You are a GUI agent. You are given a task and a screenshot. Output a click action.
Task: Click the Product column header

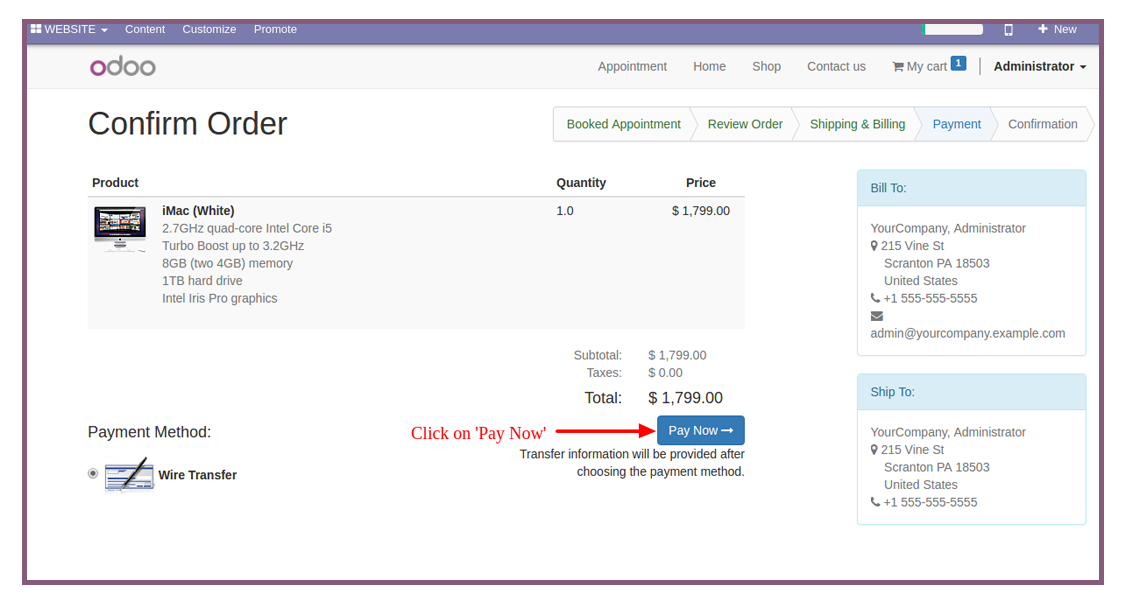pos(115,182)
